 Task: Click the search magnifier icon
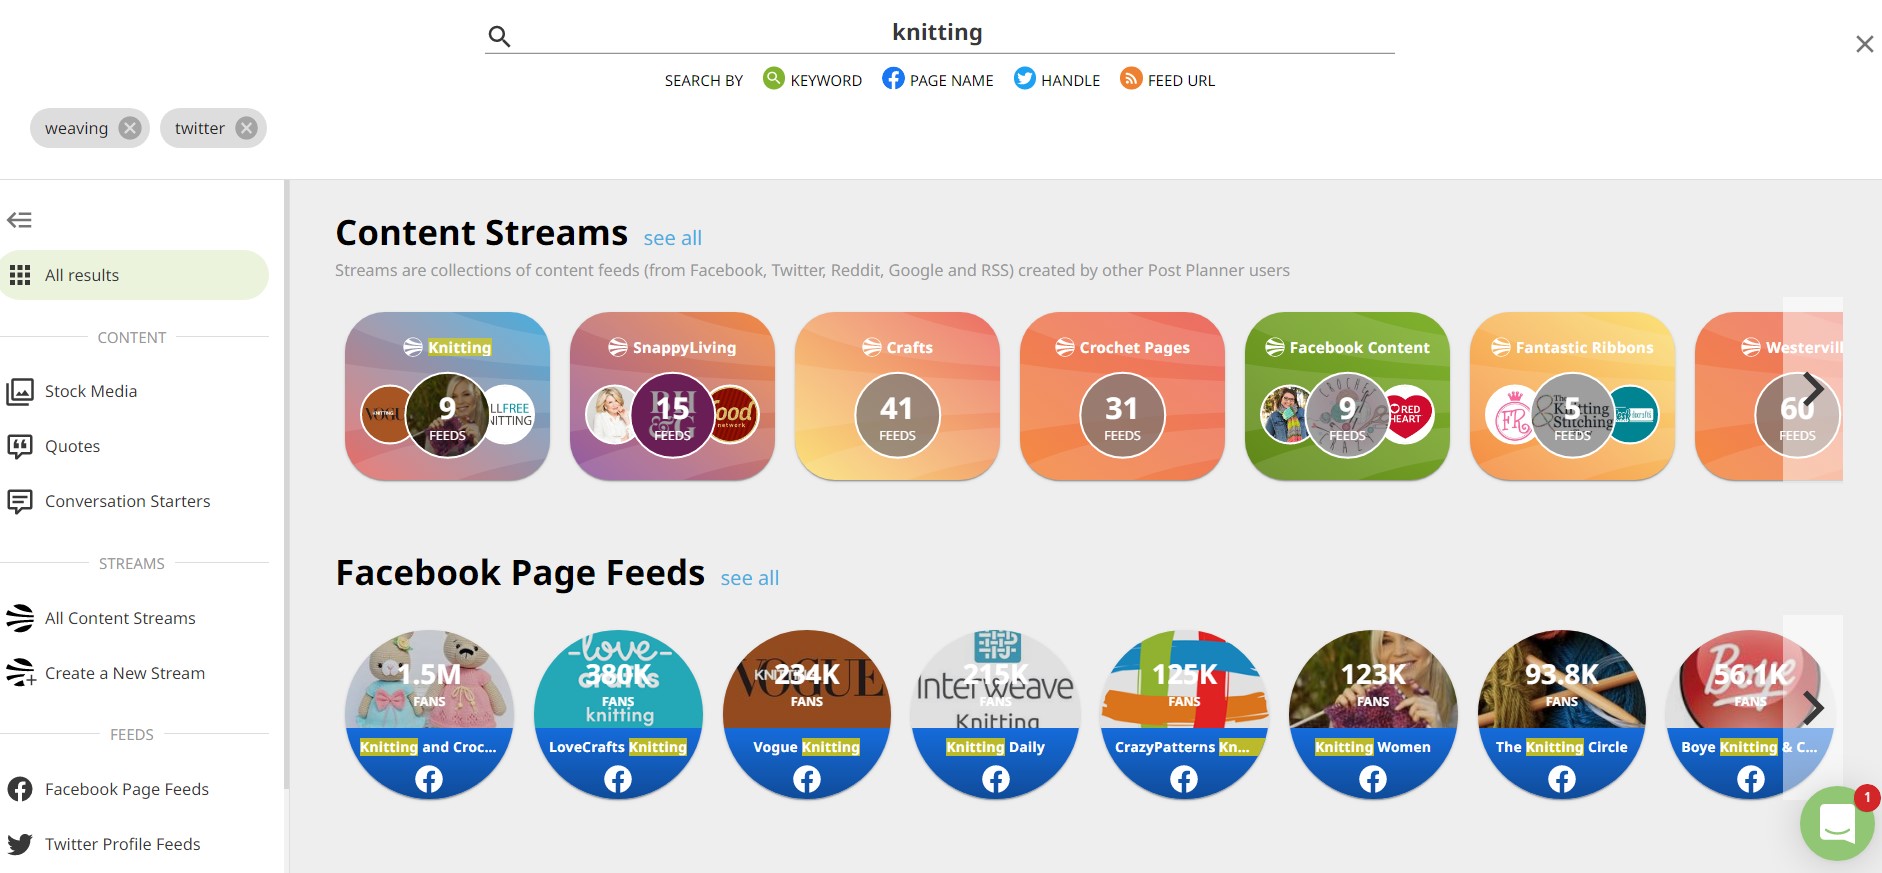[x=499, y=37]
